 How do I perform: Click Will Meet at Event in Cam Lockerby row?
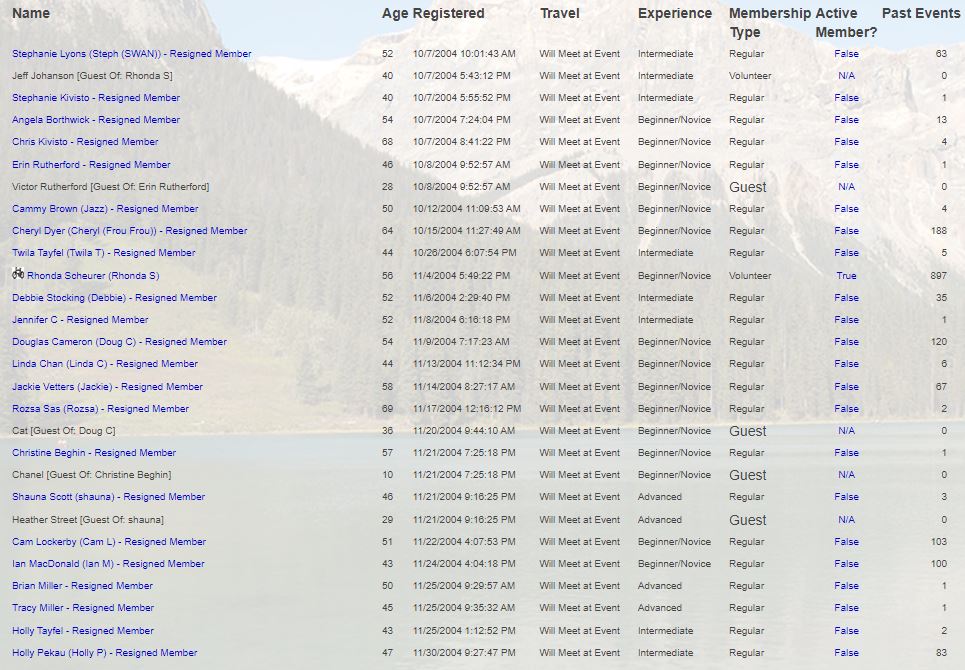[580, 542]
